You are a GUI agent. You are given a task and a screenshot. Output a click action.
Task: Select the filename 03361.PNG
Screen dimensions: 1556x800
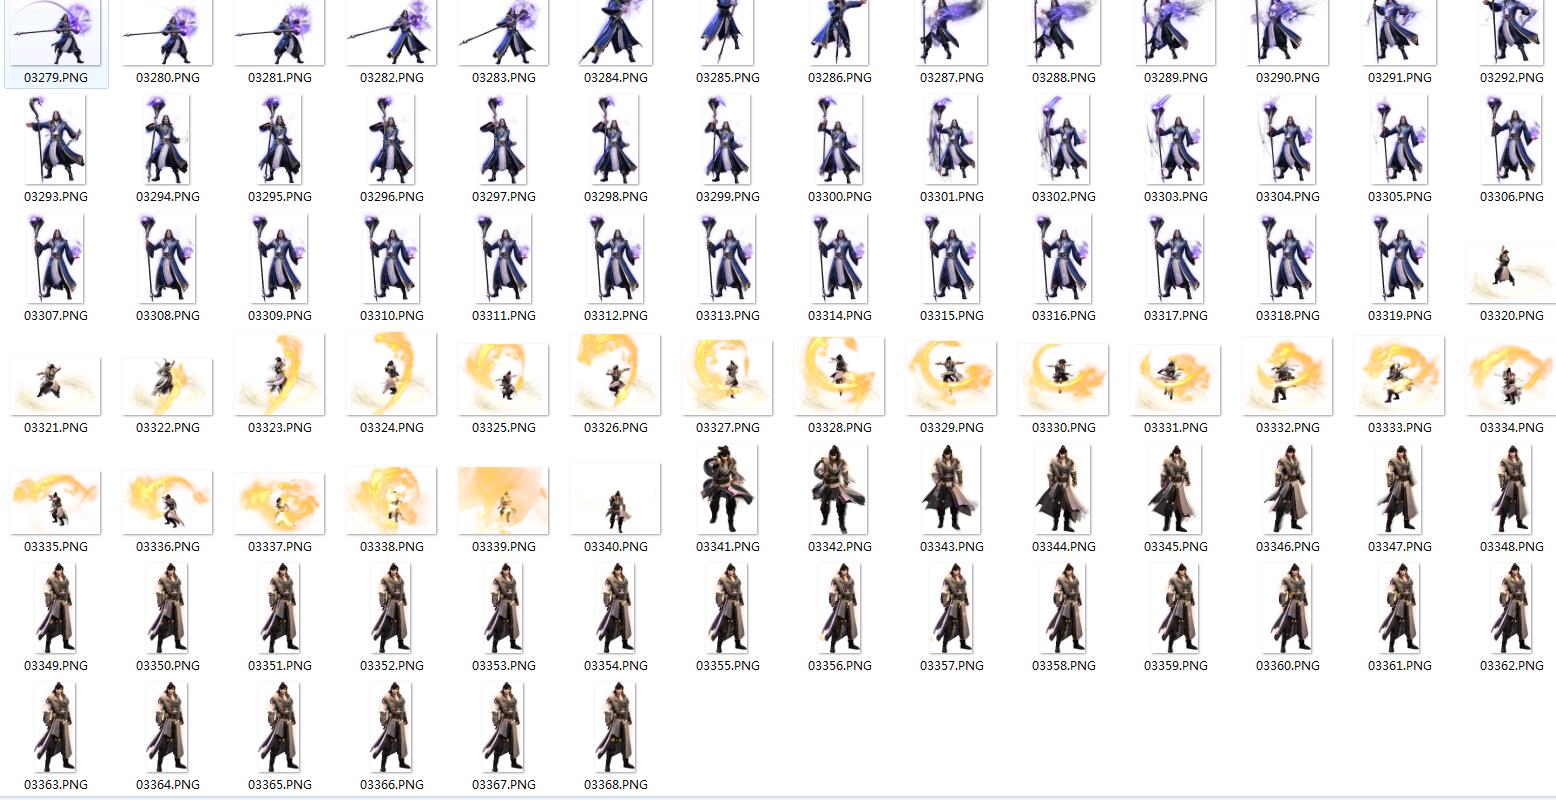[1400, 665]
